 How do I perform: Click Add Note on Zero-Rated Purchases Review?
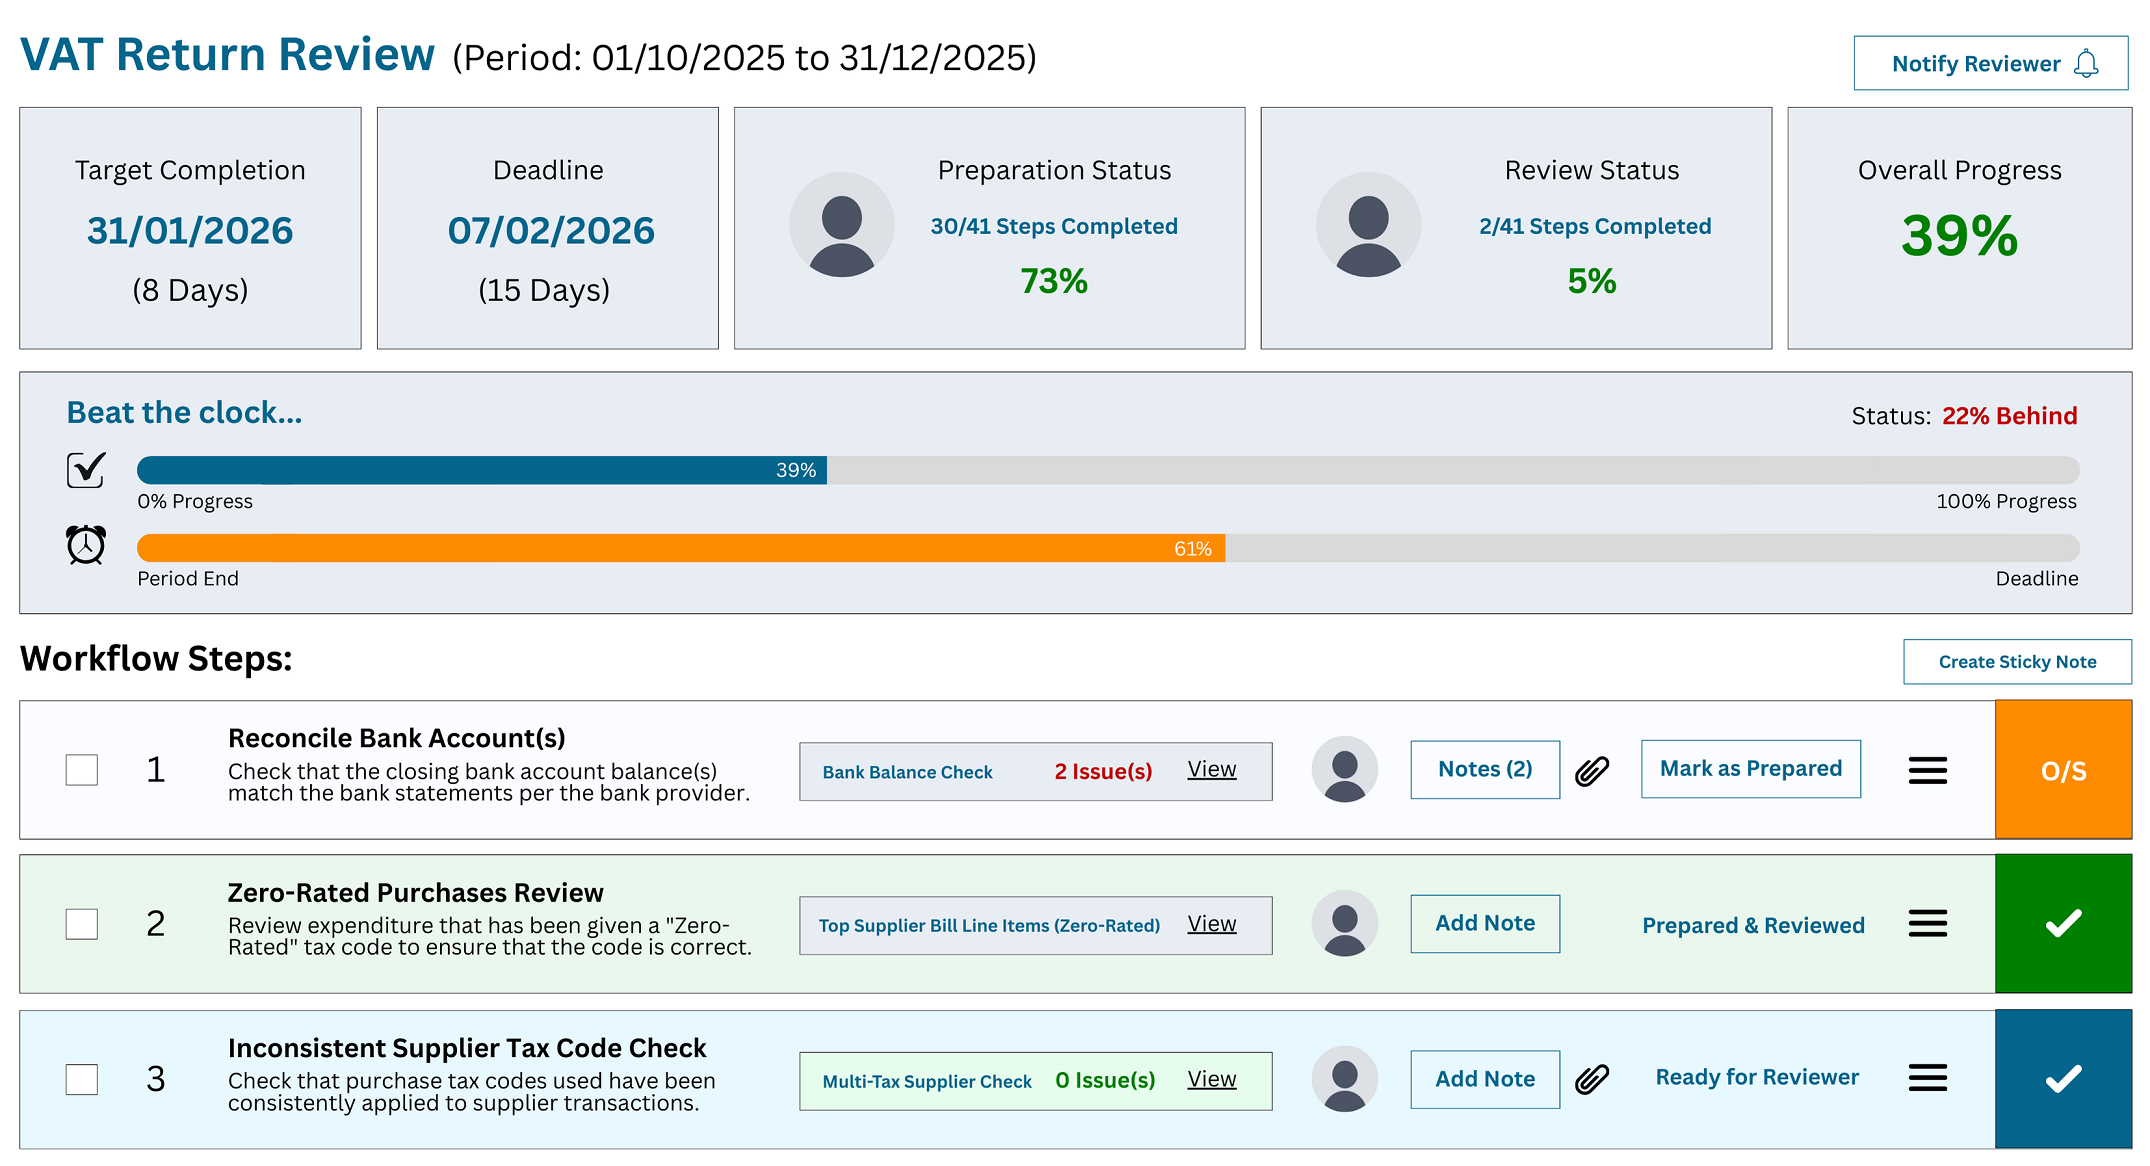(x=1485, y=924)
